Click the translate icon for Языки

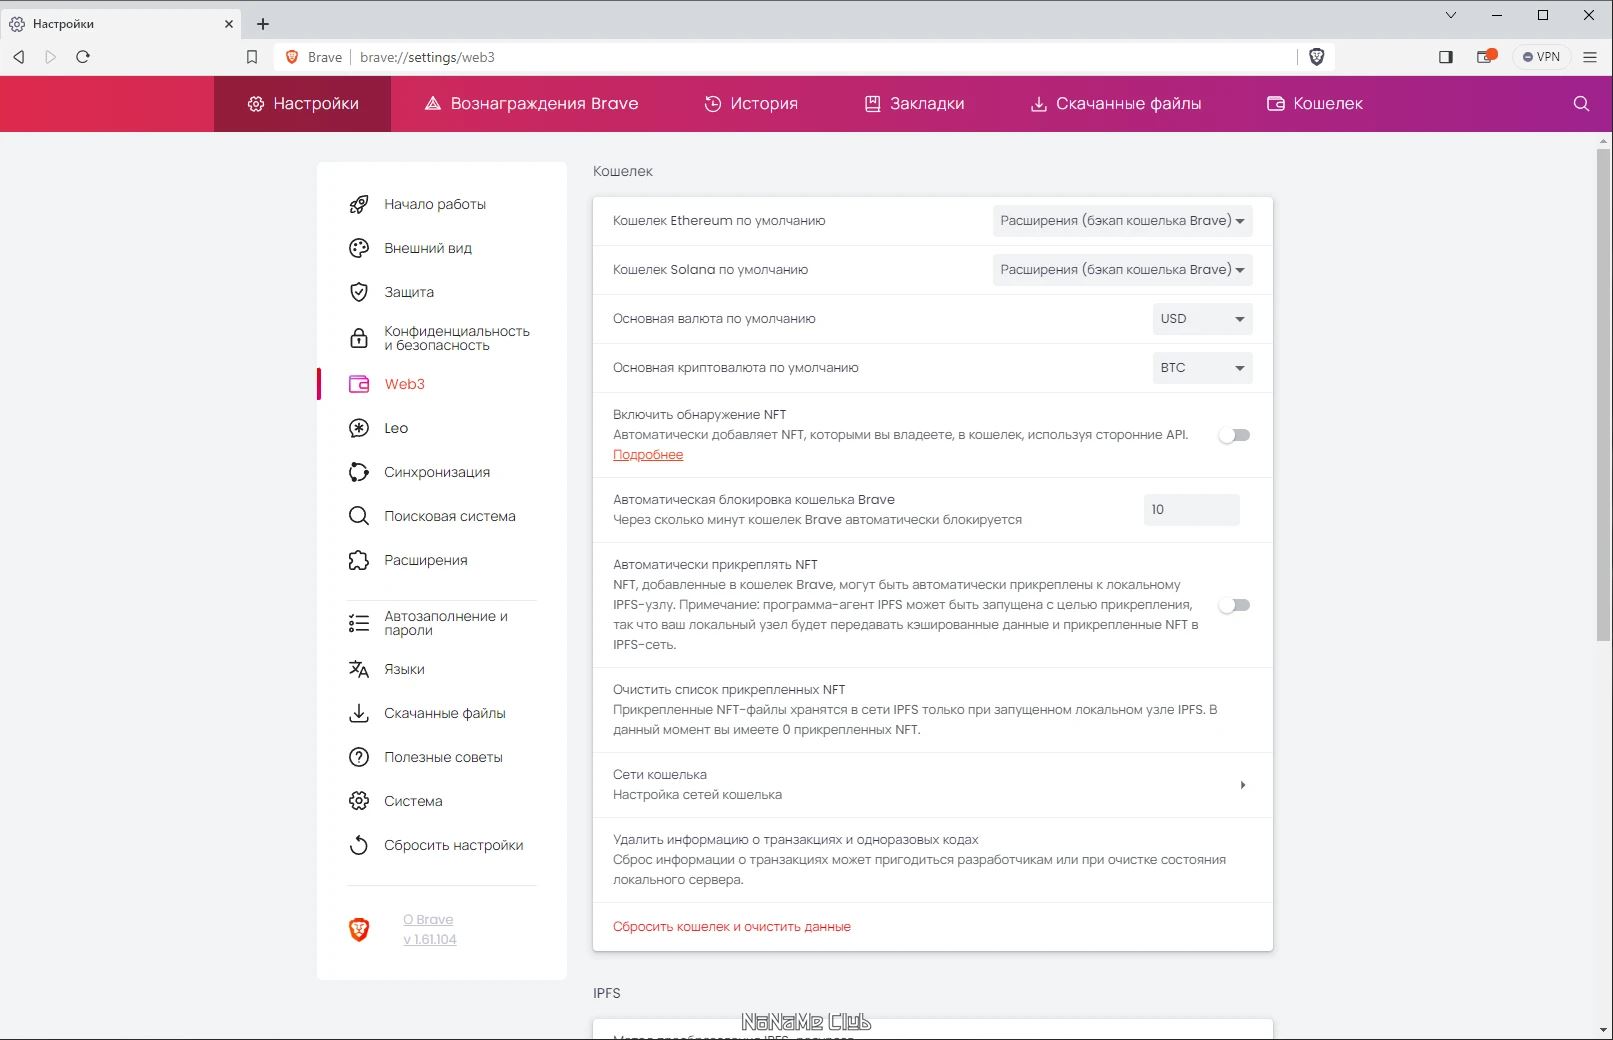tap(359, 669)
